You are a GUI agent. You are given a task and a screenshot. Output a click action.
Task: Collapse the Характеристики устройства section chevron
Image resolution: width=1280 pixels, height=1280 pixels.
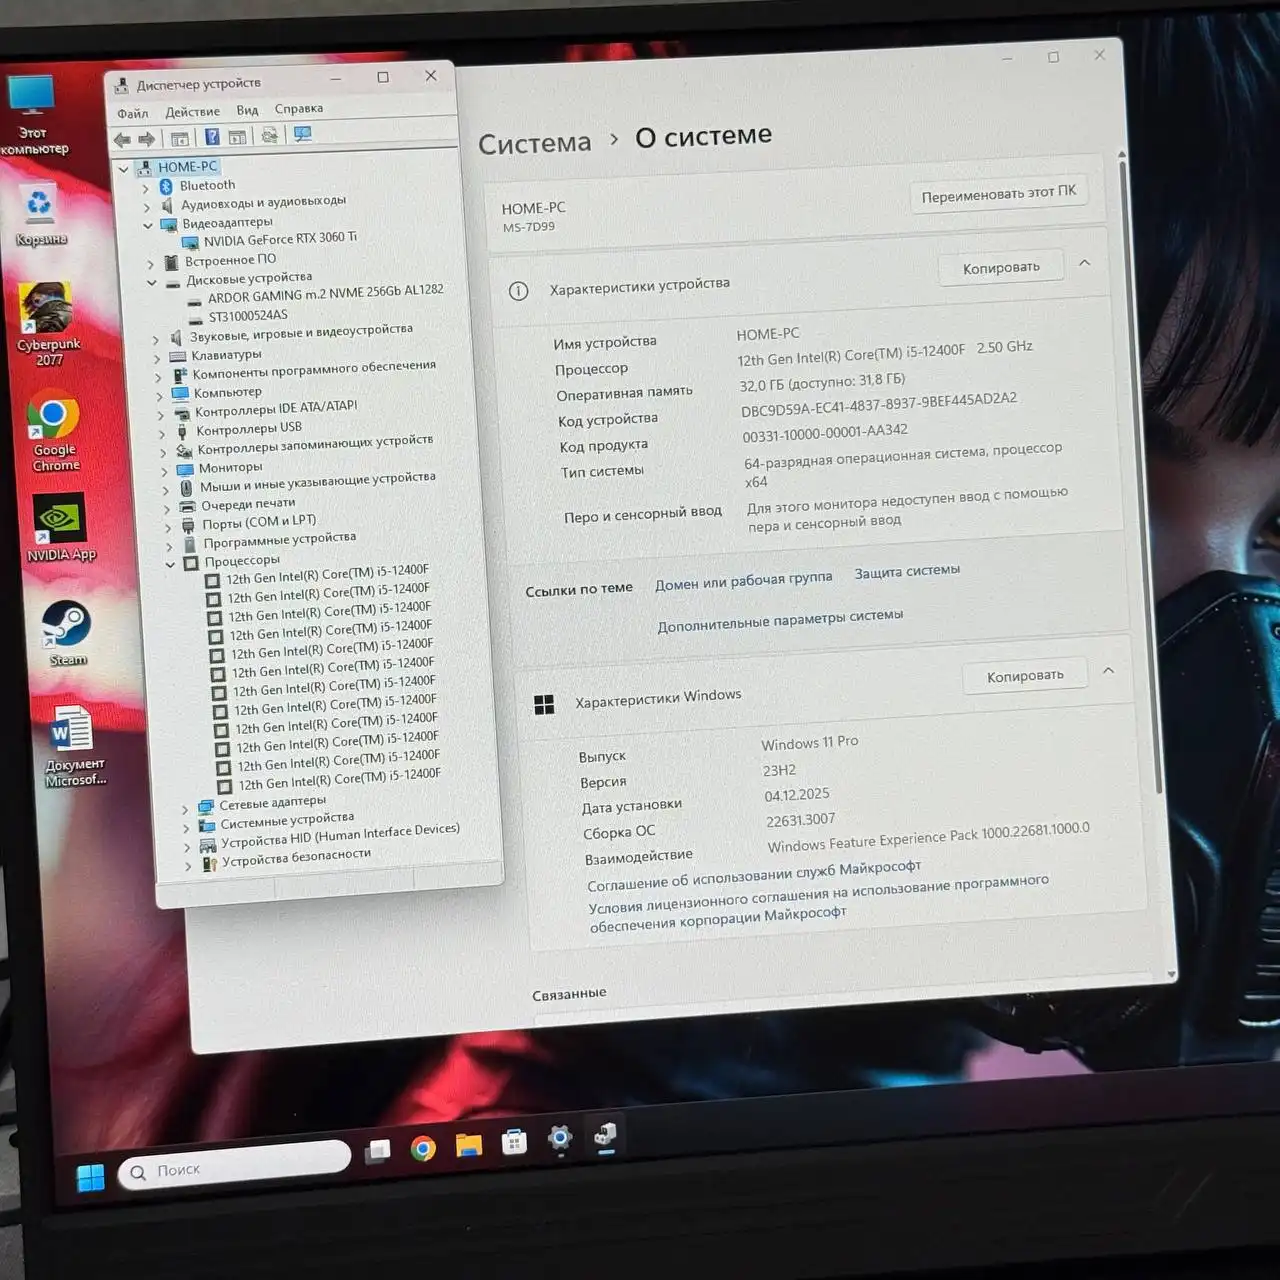click(1085, 263)
